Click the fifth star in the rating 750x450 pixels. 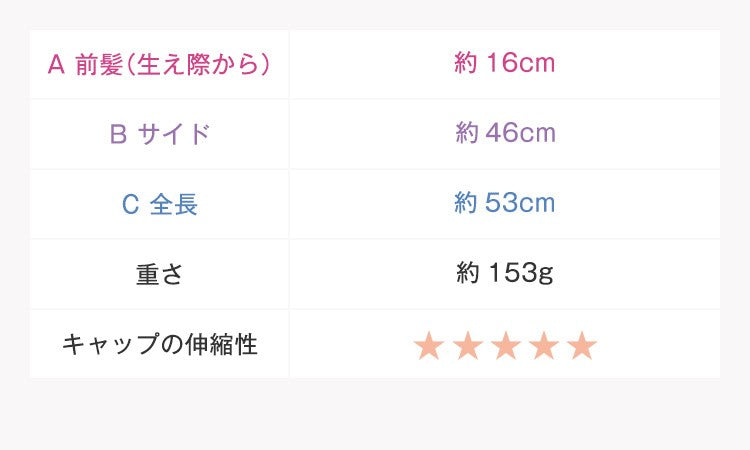[x=581, y=346]
